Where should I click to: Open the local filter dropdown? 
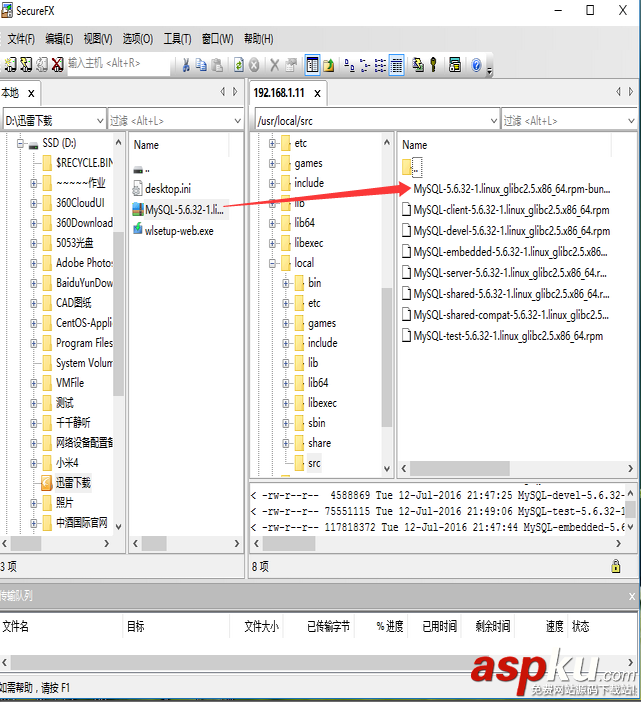pos(237,120)
